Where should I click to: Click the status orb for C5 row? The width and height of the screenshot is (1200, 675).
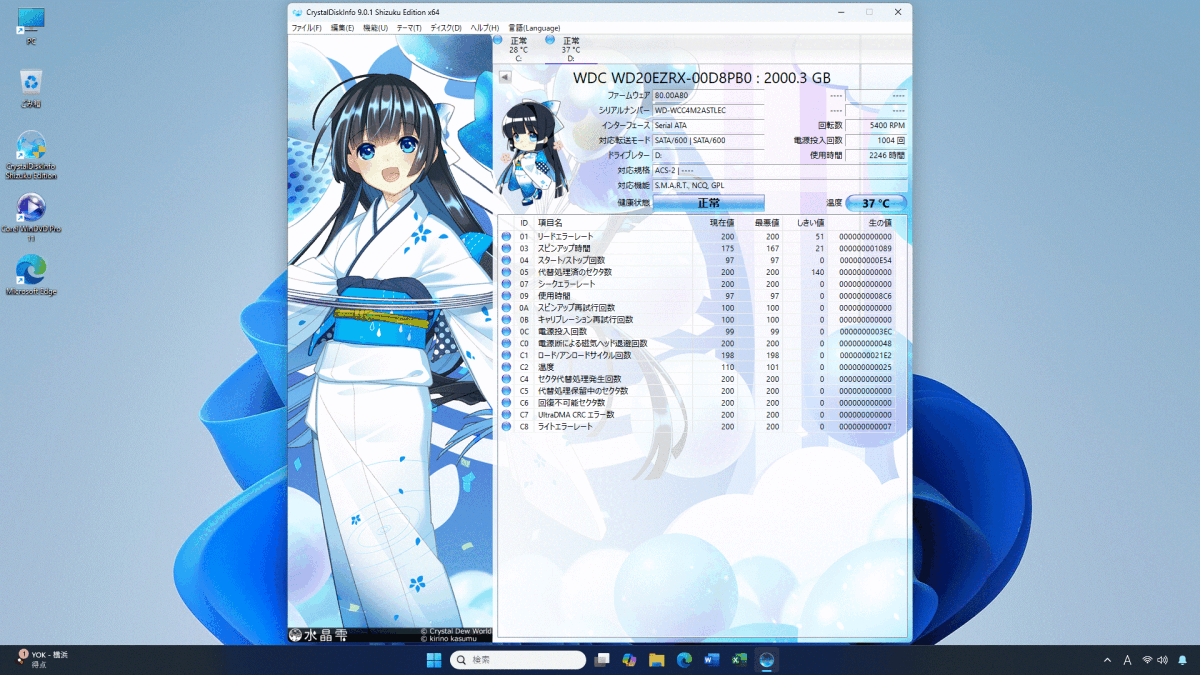point(506,391)
